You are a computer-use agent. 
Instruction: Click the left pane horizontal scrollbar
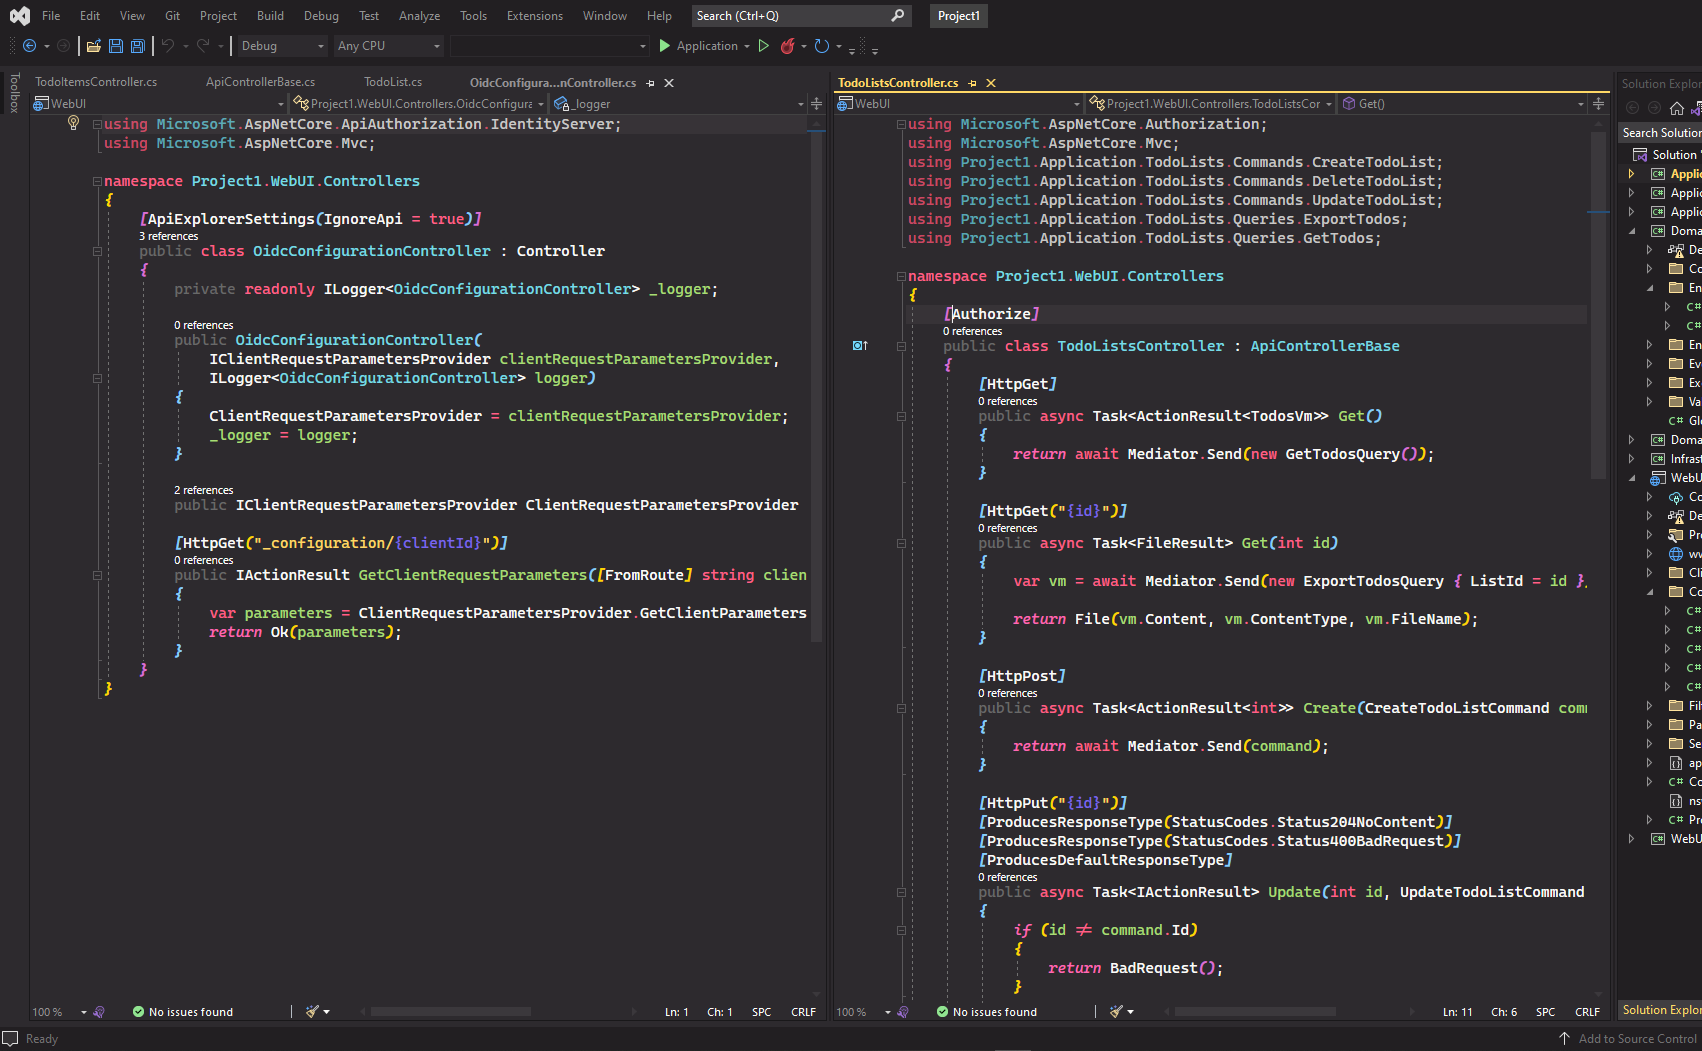coord(450,1012)
